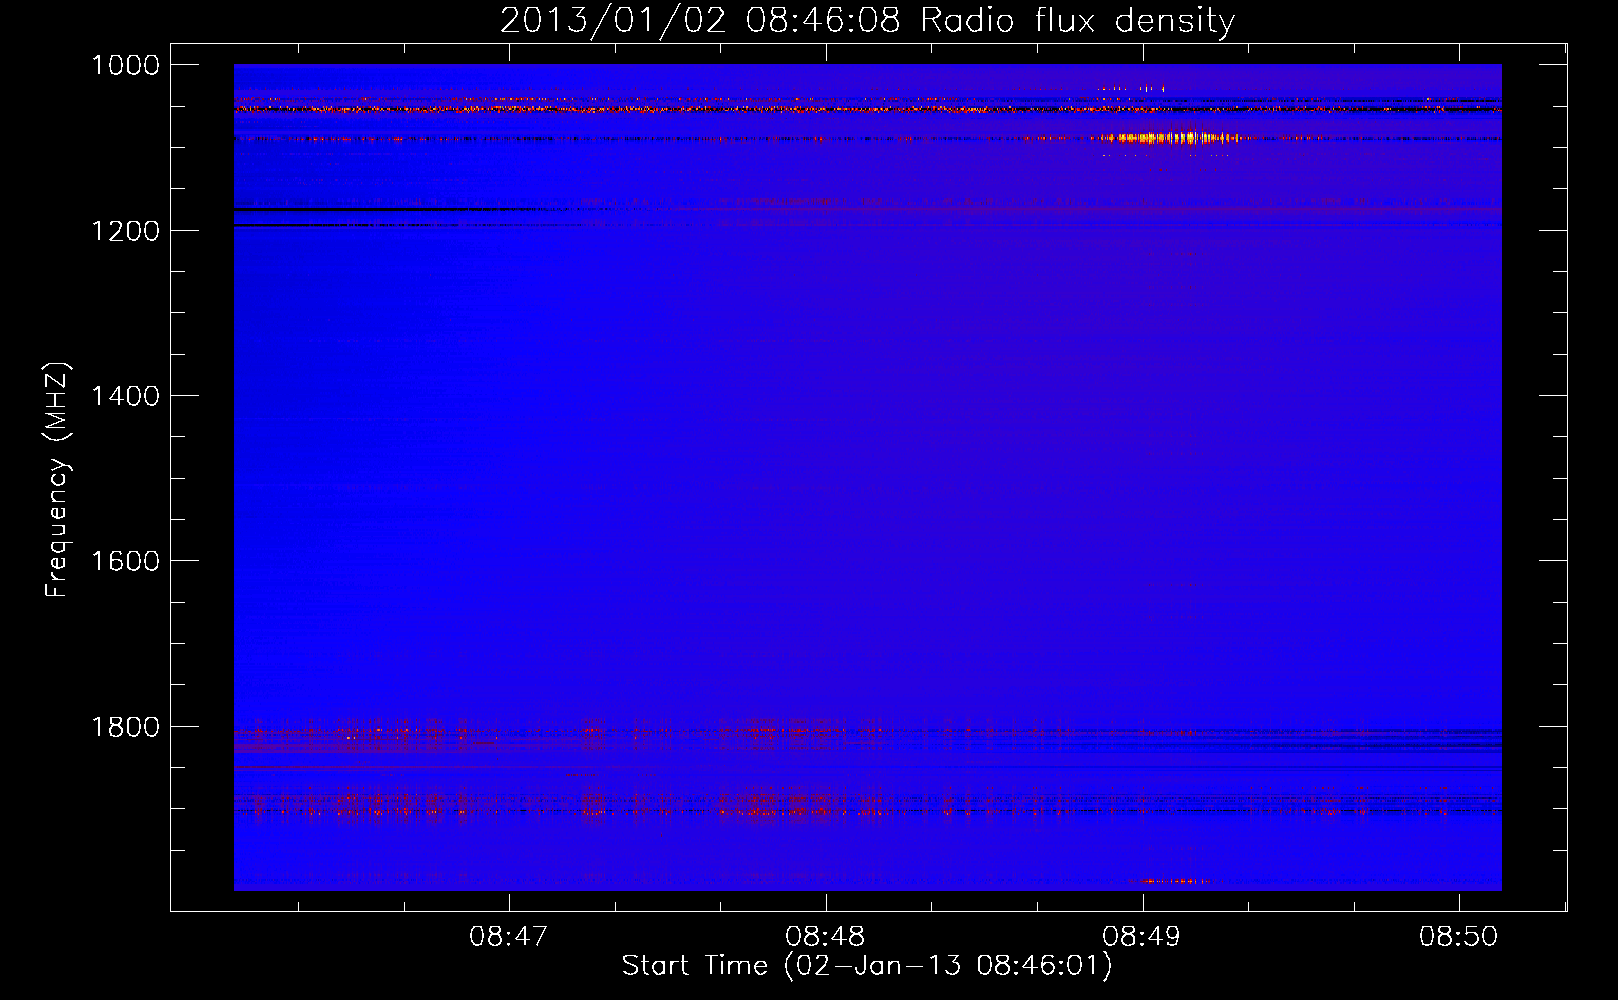This screenshot has width=1618, height=1000.
Task: Click the 1800 frequency tick label
Action: [x=125, y=727]
